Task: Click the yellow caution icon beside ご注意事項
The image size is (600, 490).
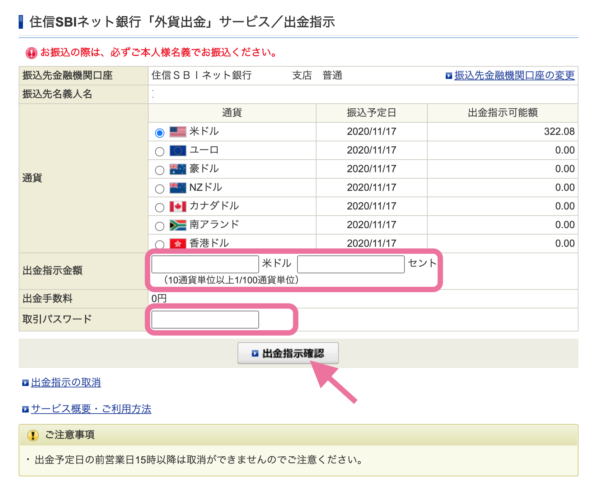Action: [x=33, y=435]
